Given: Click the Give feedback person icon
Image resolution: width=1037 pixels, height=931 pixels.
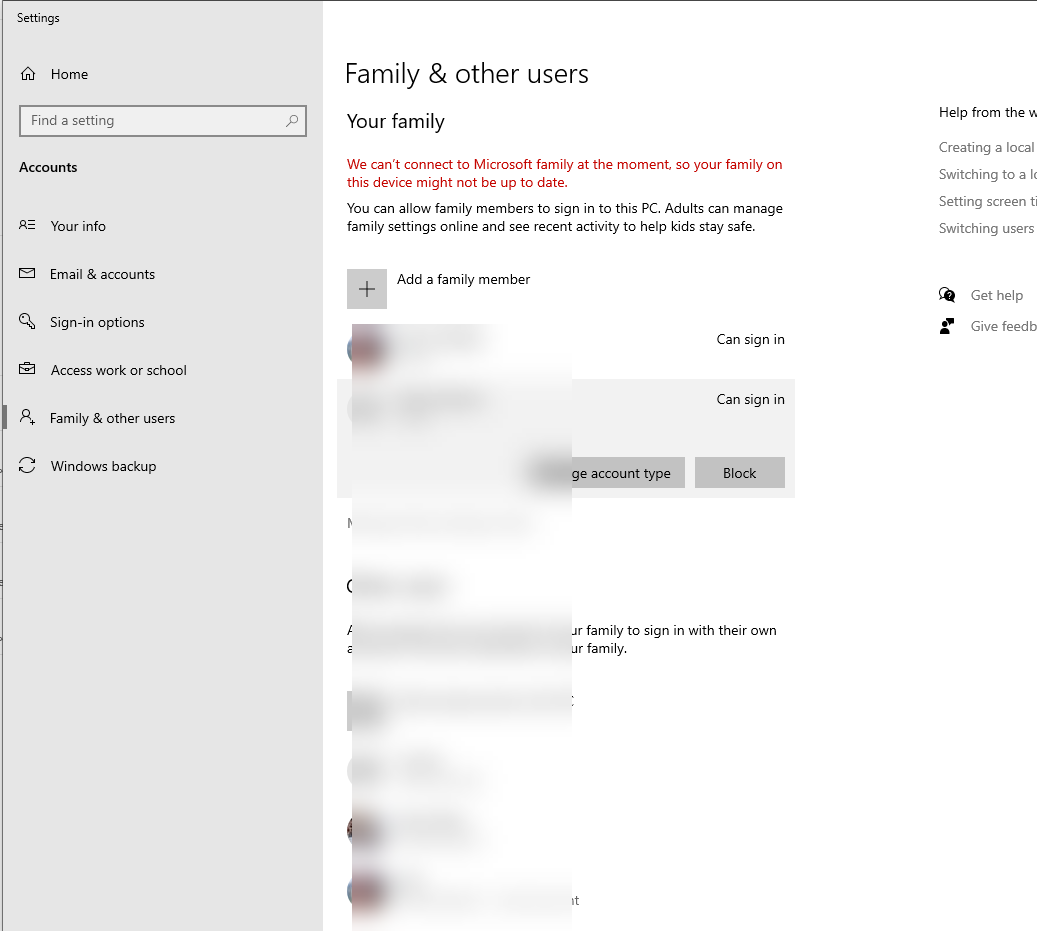Looking at the screenshot, I should (x=947, y=326).
